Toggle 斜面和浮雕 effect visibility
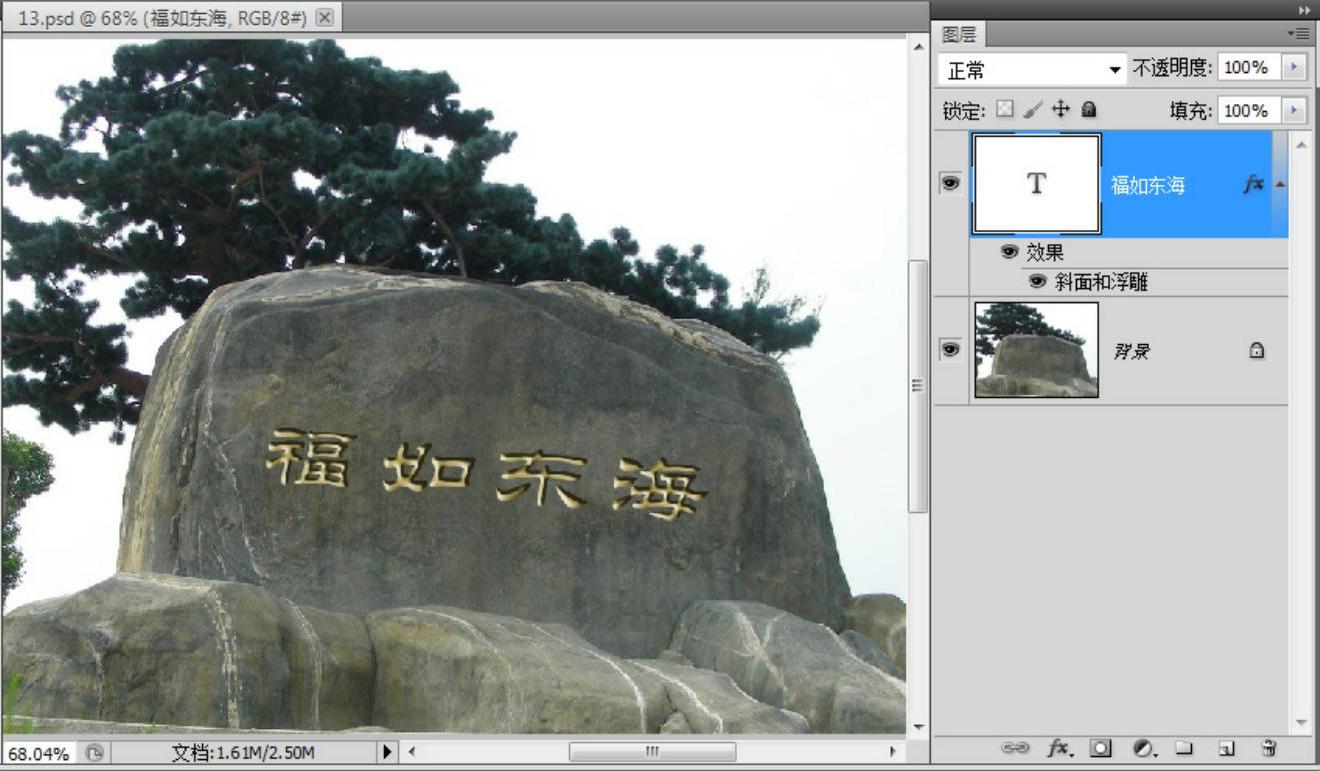Viewport: 1320px width, 771px height. point(1038,282)
